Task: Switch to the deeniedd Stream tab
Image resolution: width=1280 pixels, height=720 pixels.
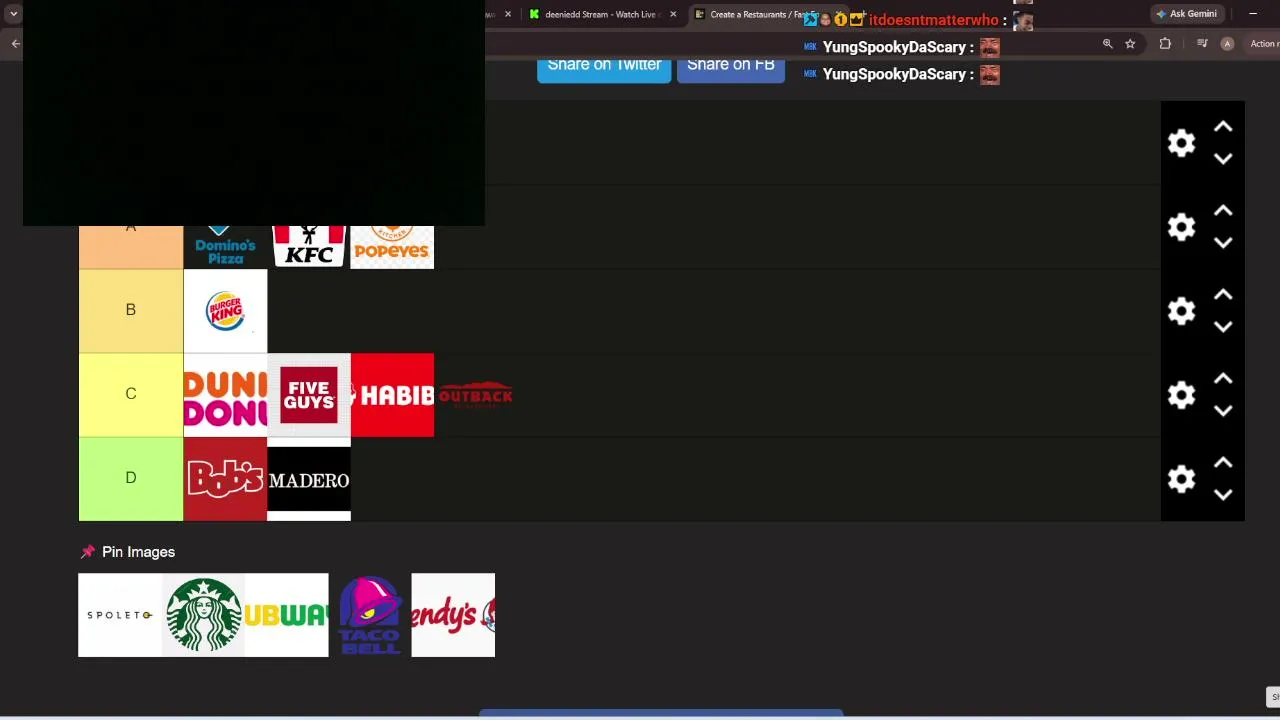Action: pyautogui.click(x=603, y=14)
